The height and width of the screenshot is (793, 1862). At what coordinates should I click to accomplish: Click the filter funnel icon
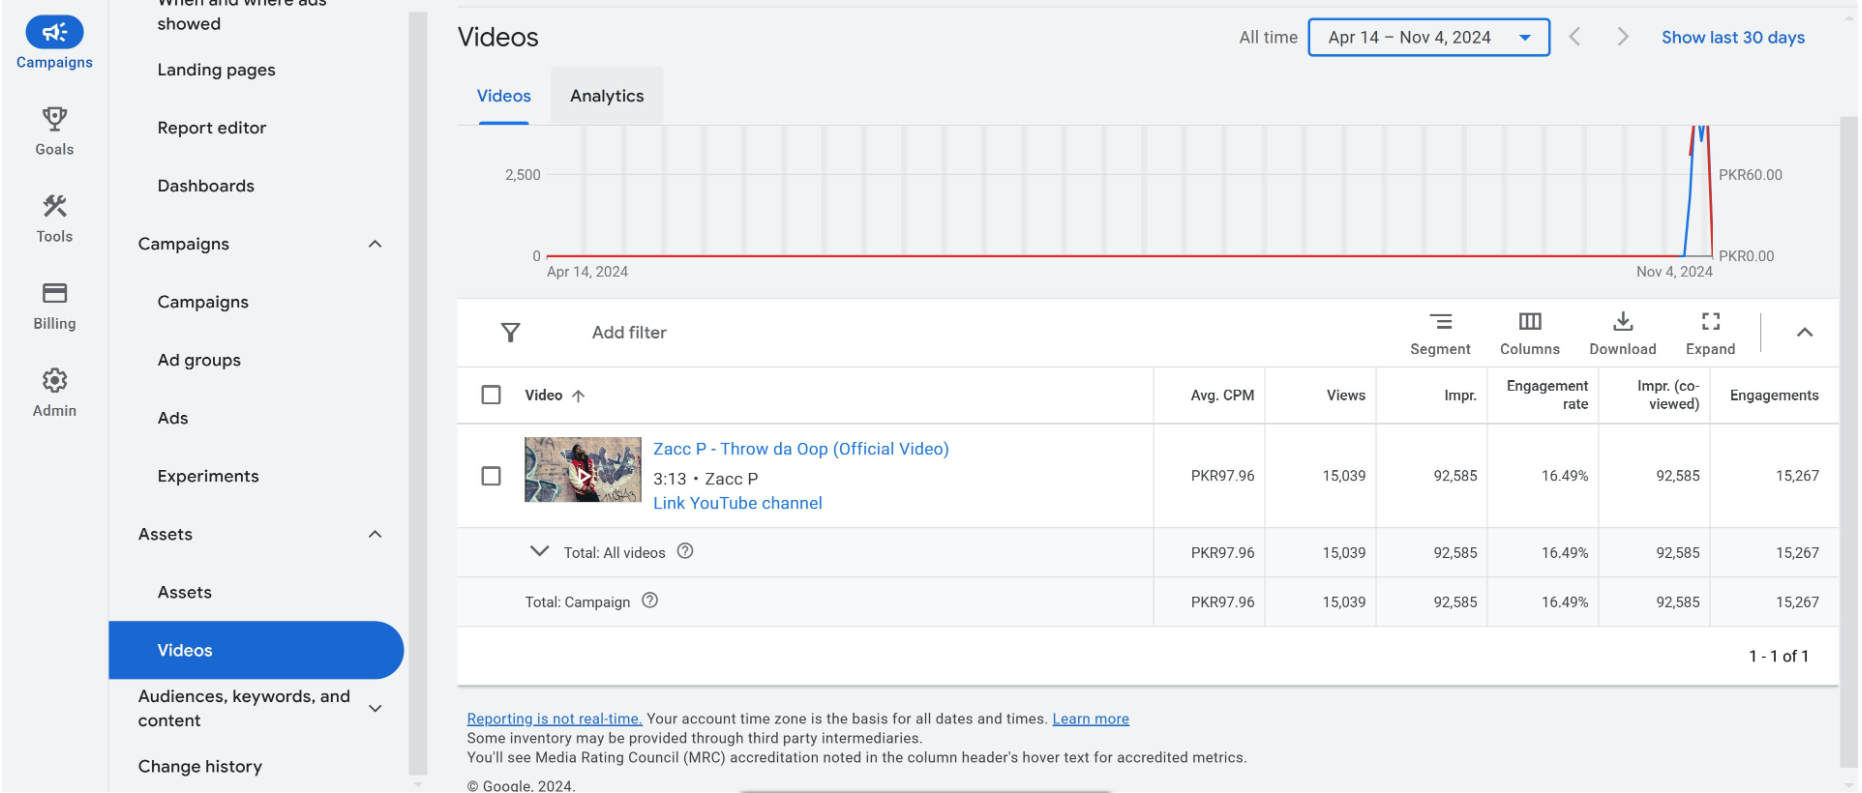(x=510, y=333)
